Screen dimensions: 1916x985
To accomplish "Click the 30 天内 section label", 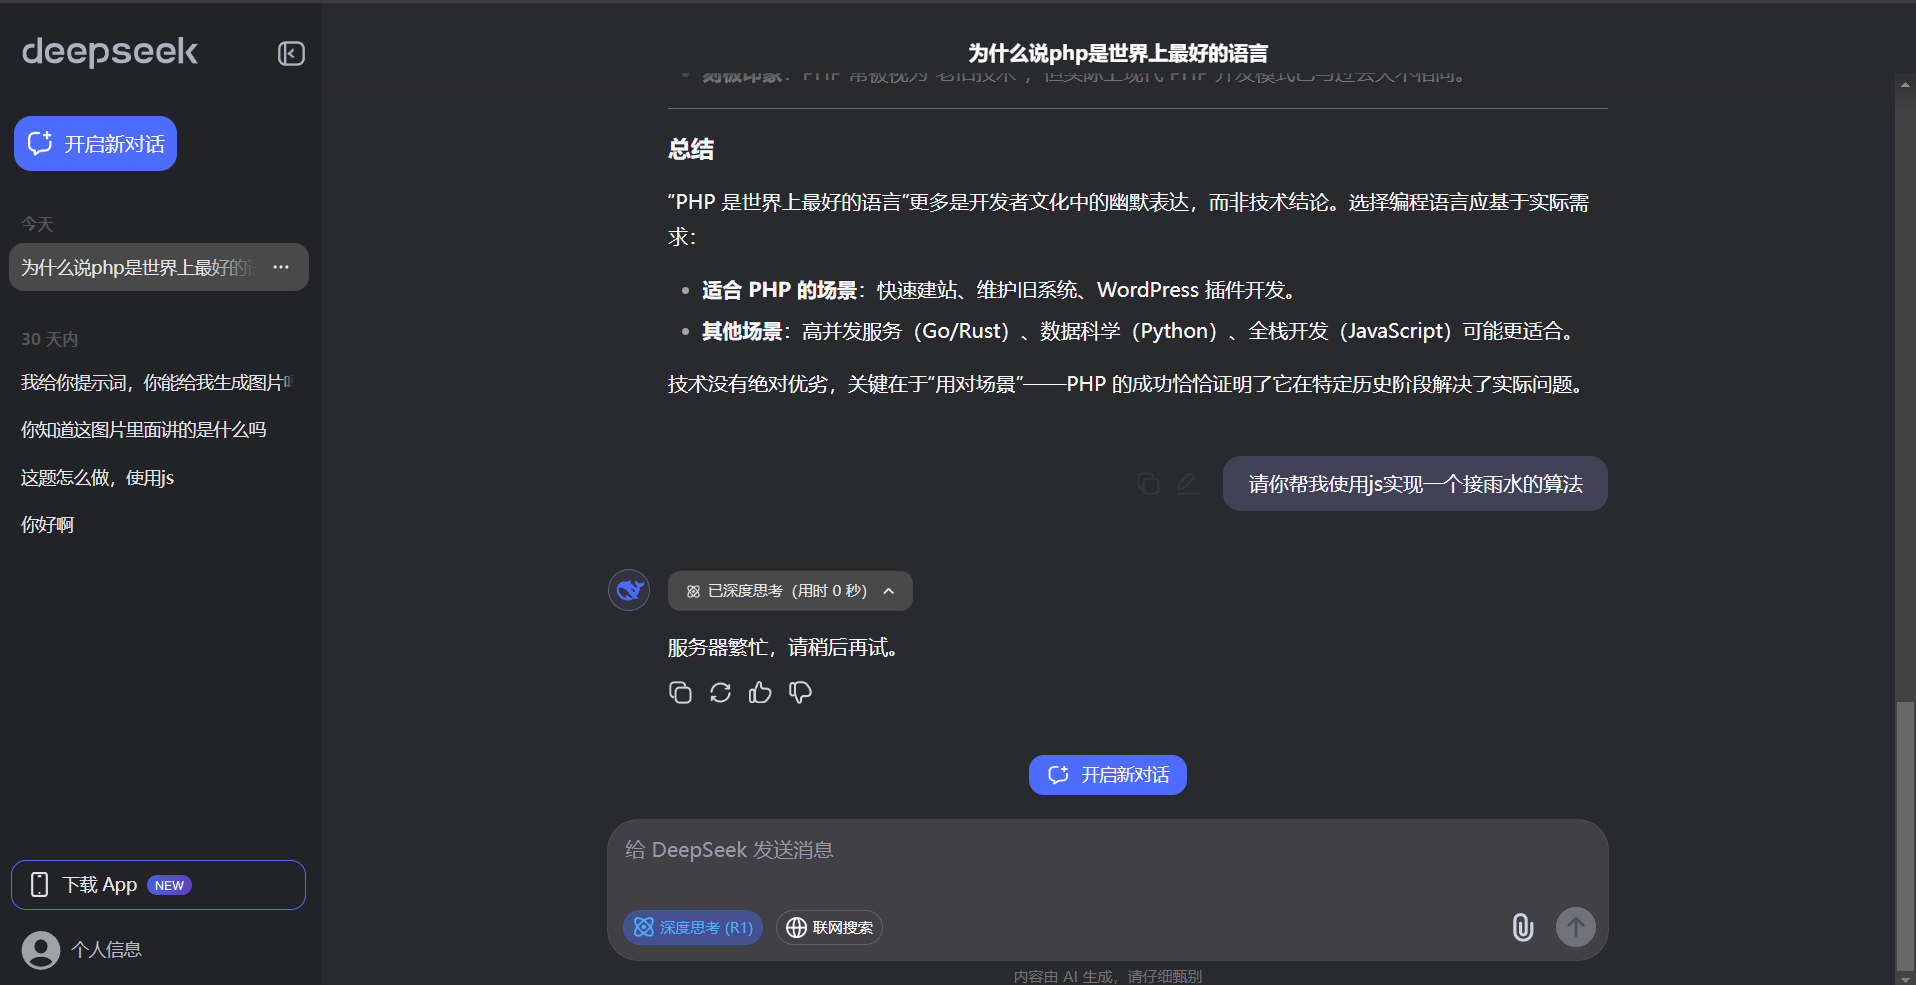I will point(49,339).
